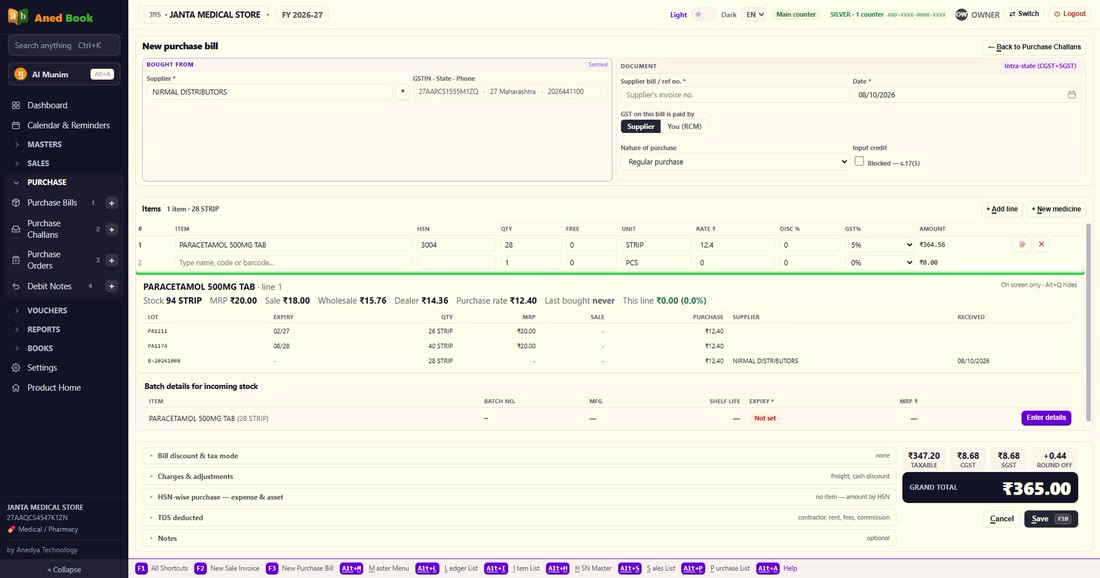1100x578 pixels.
Task: Create new Purchase Challan via plus icon
Action: click(111, 229)
